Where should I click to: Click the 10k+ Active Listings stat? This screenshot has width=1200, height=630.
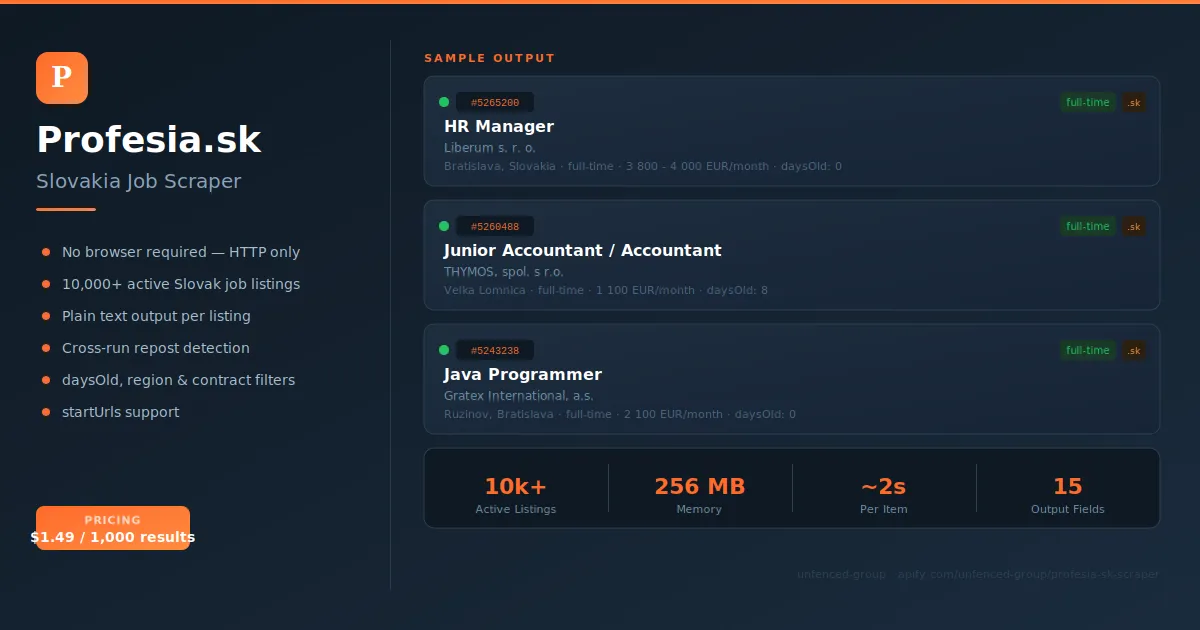coord(516,495)
